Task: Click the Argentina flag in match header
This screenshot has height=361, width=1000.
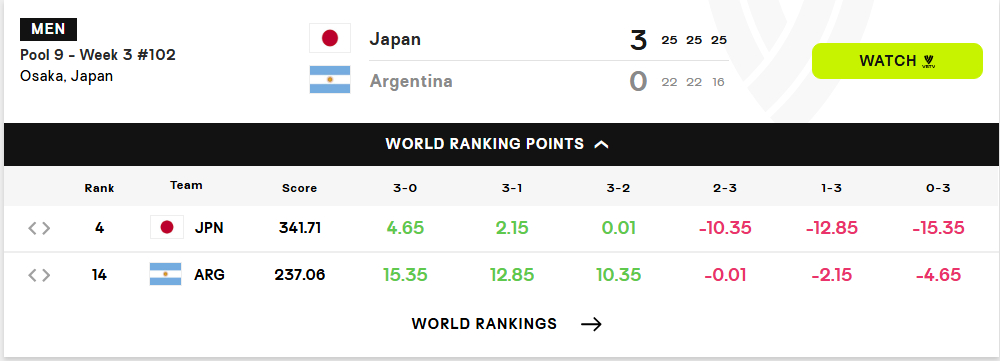Action: coord(330,80)
